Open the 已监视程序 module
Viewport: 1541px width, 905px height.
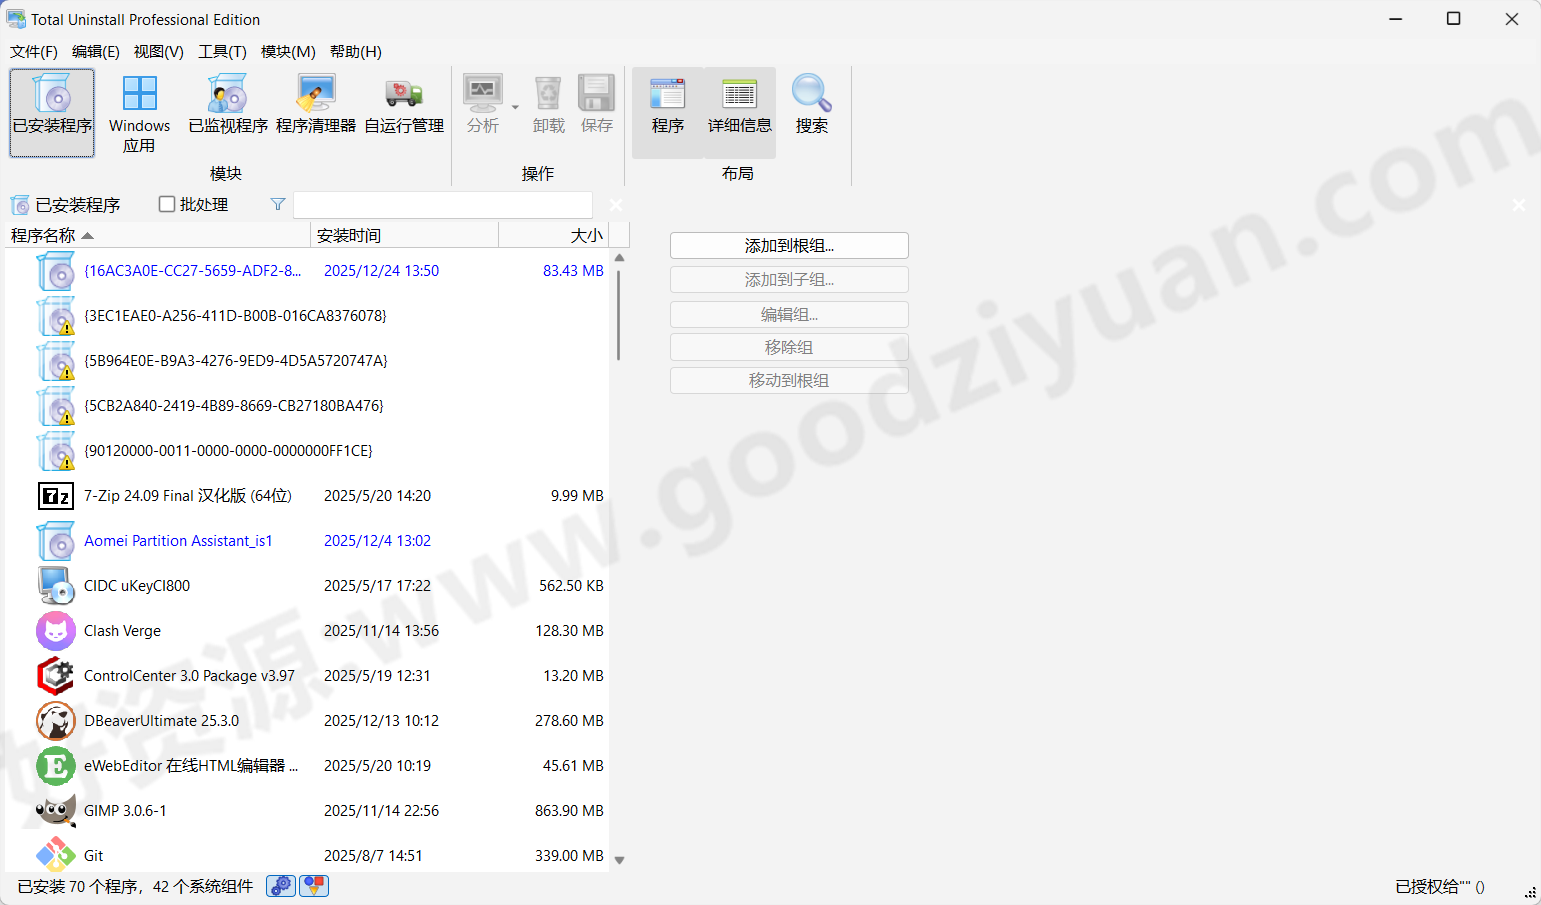[227, 105]
